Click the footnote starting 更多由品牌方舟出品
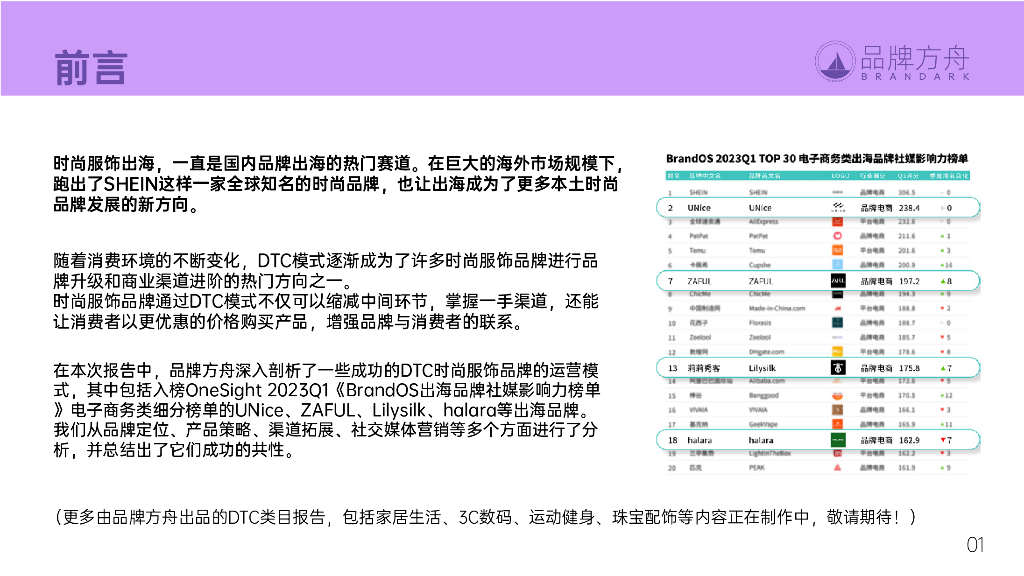1024x576 pixels. (x=486, y=517)
